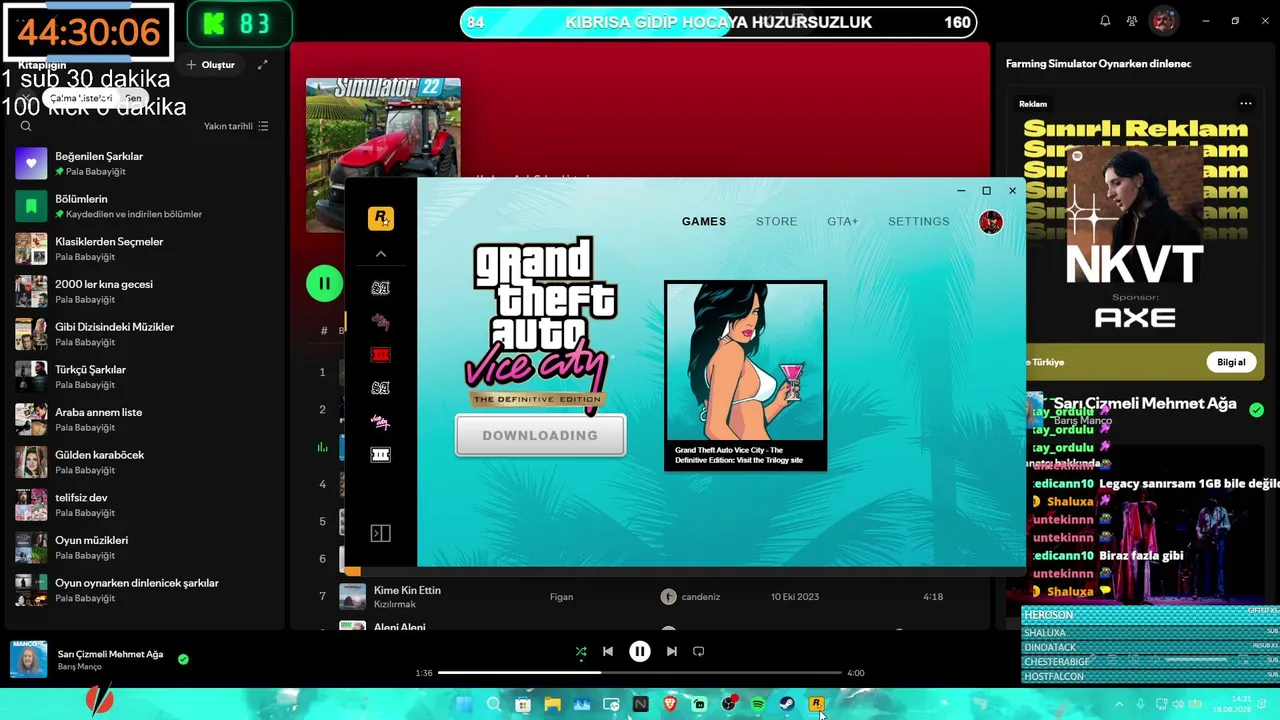Click Rockstar Games Launcher taskbar icon
This screenshot has height=720, width=1280.
click(816, 705)
